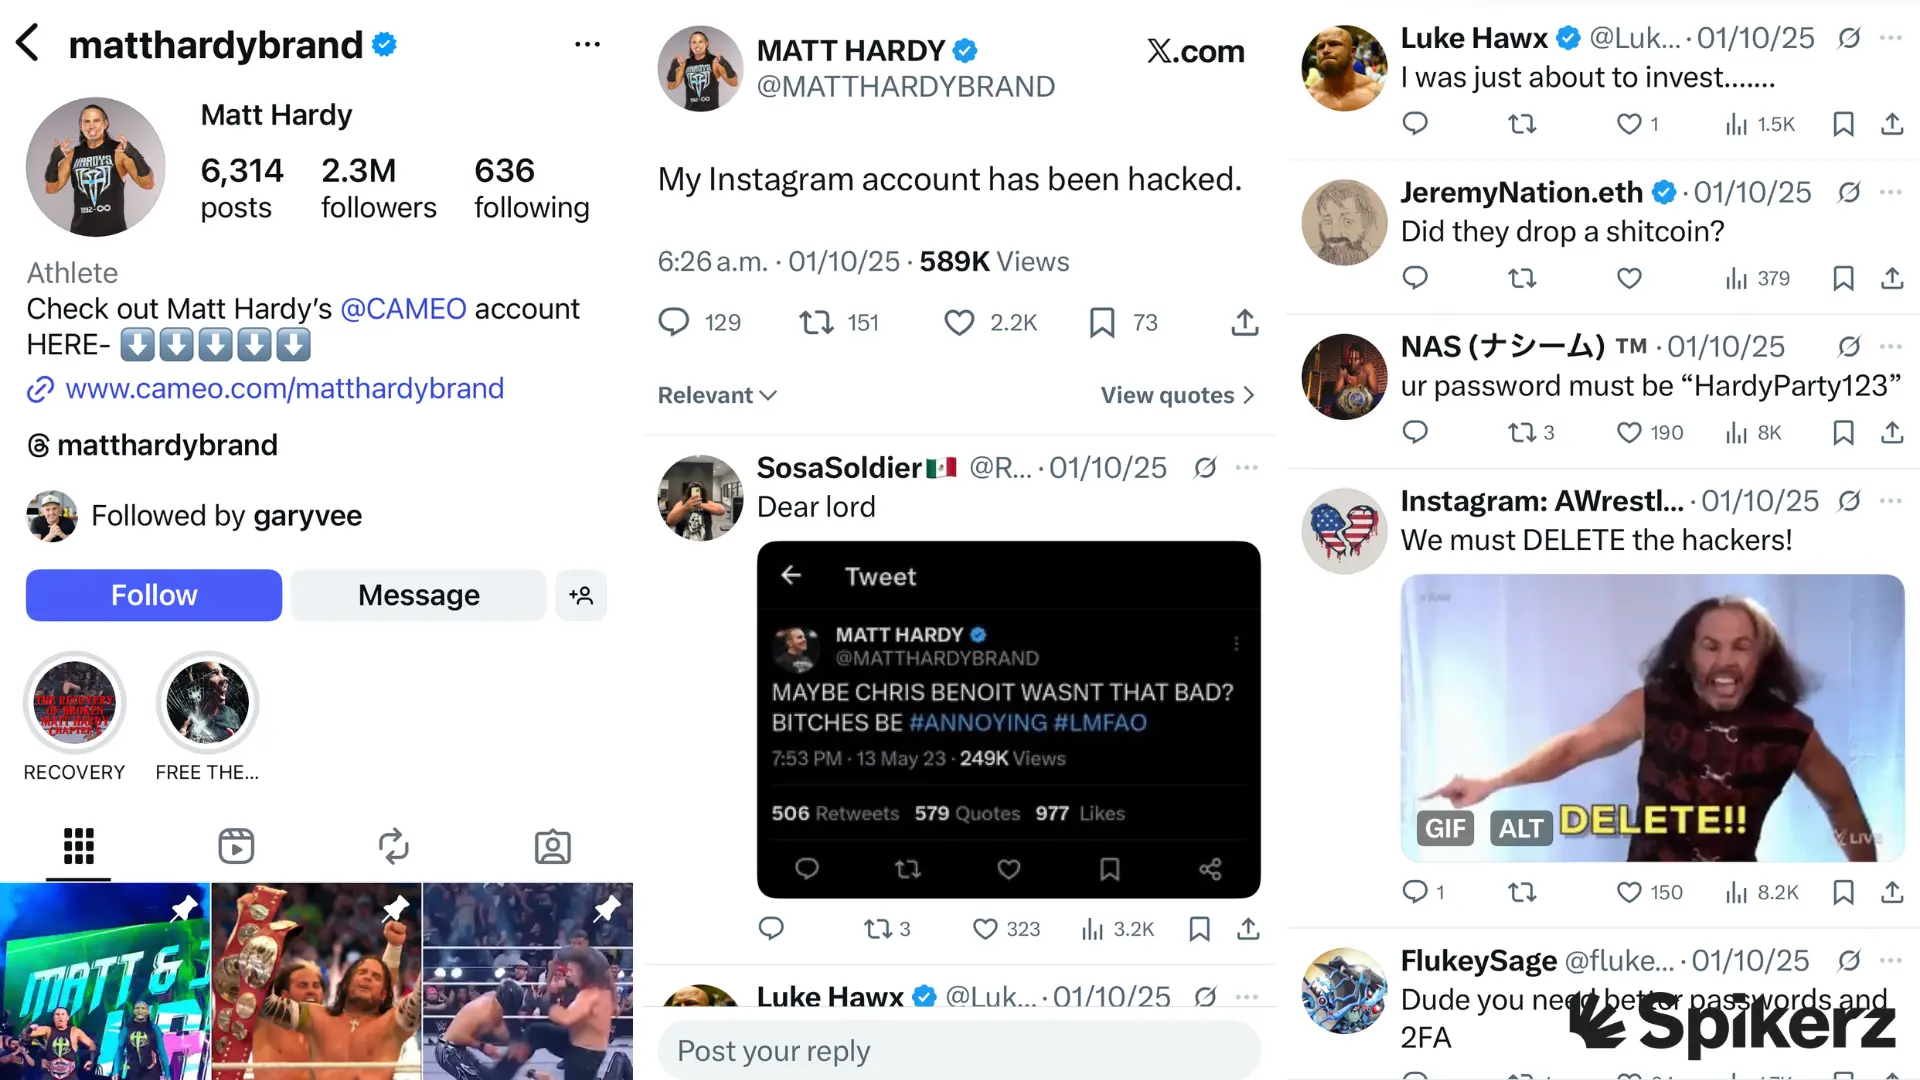Reply to Matt Hardy's hacked tweet
Image resolution: width=1920 pixels, height=1080 pixels.
coord(674,322)
